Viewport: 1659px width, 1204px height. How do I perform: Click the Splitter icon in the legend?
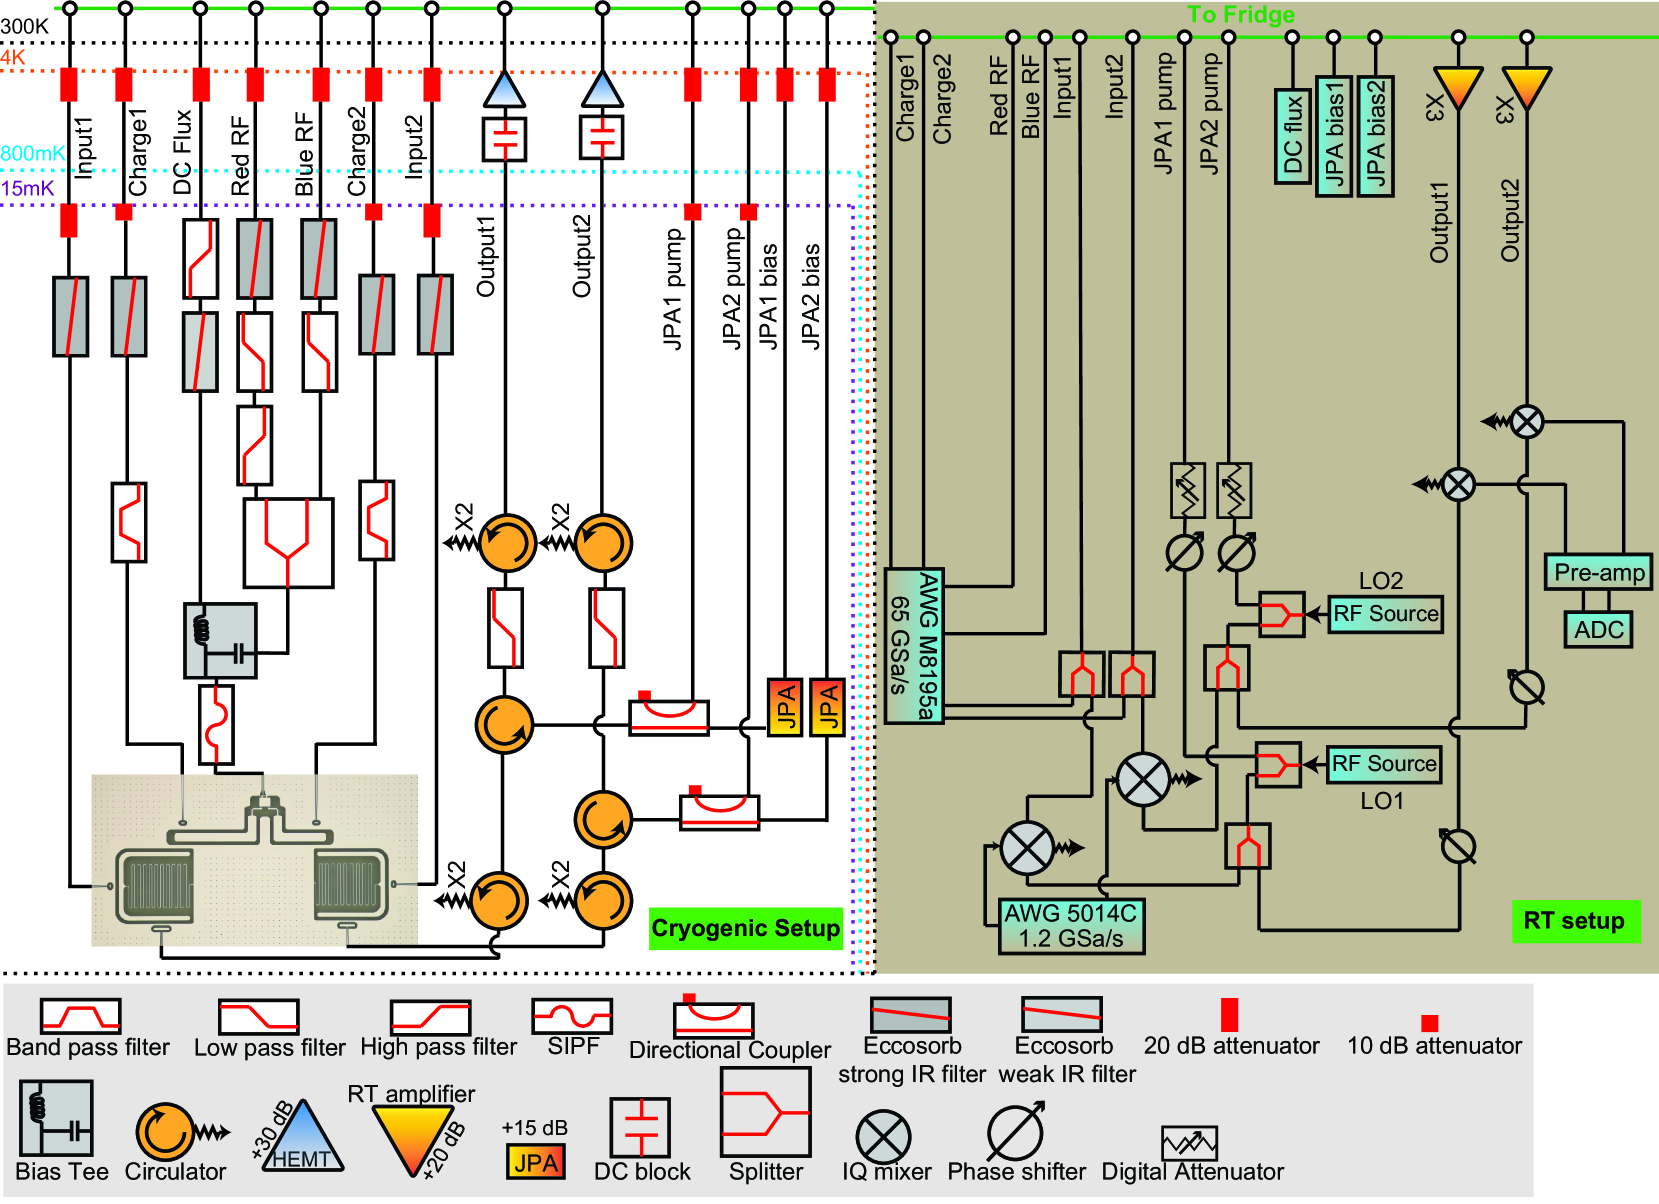(765, 1112)
